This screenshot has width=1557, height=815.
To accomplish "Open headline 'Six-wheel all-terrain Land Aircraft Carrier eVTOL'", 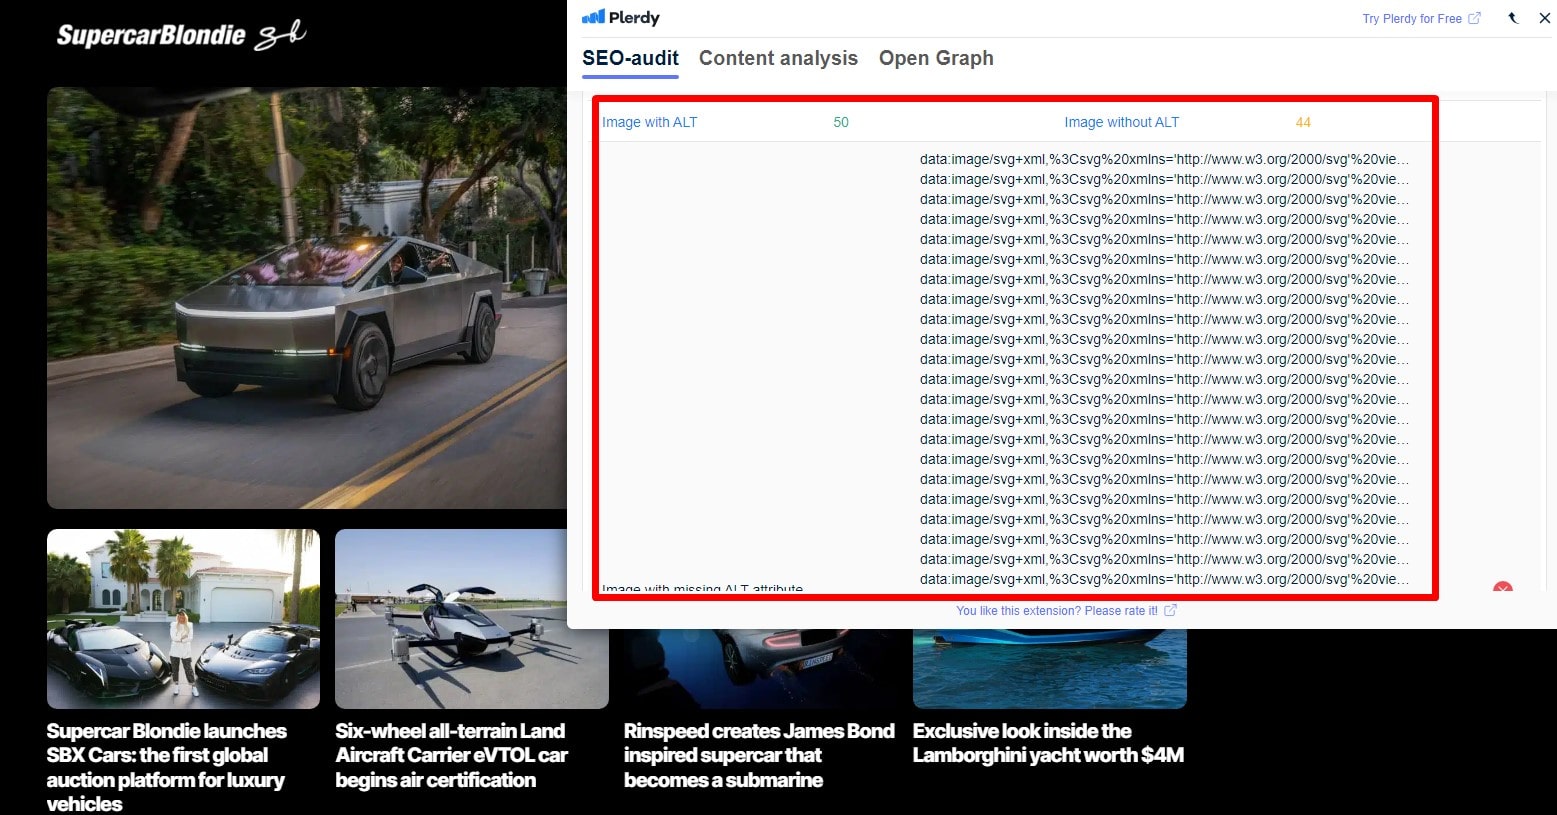I will pos(452,755).
